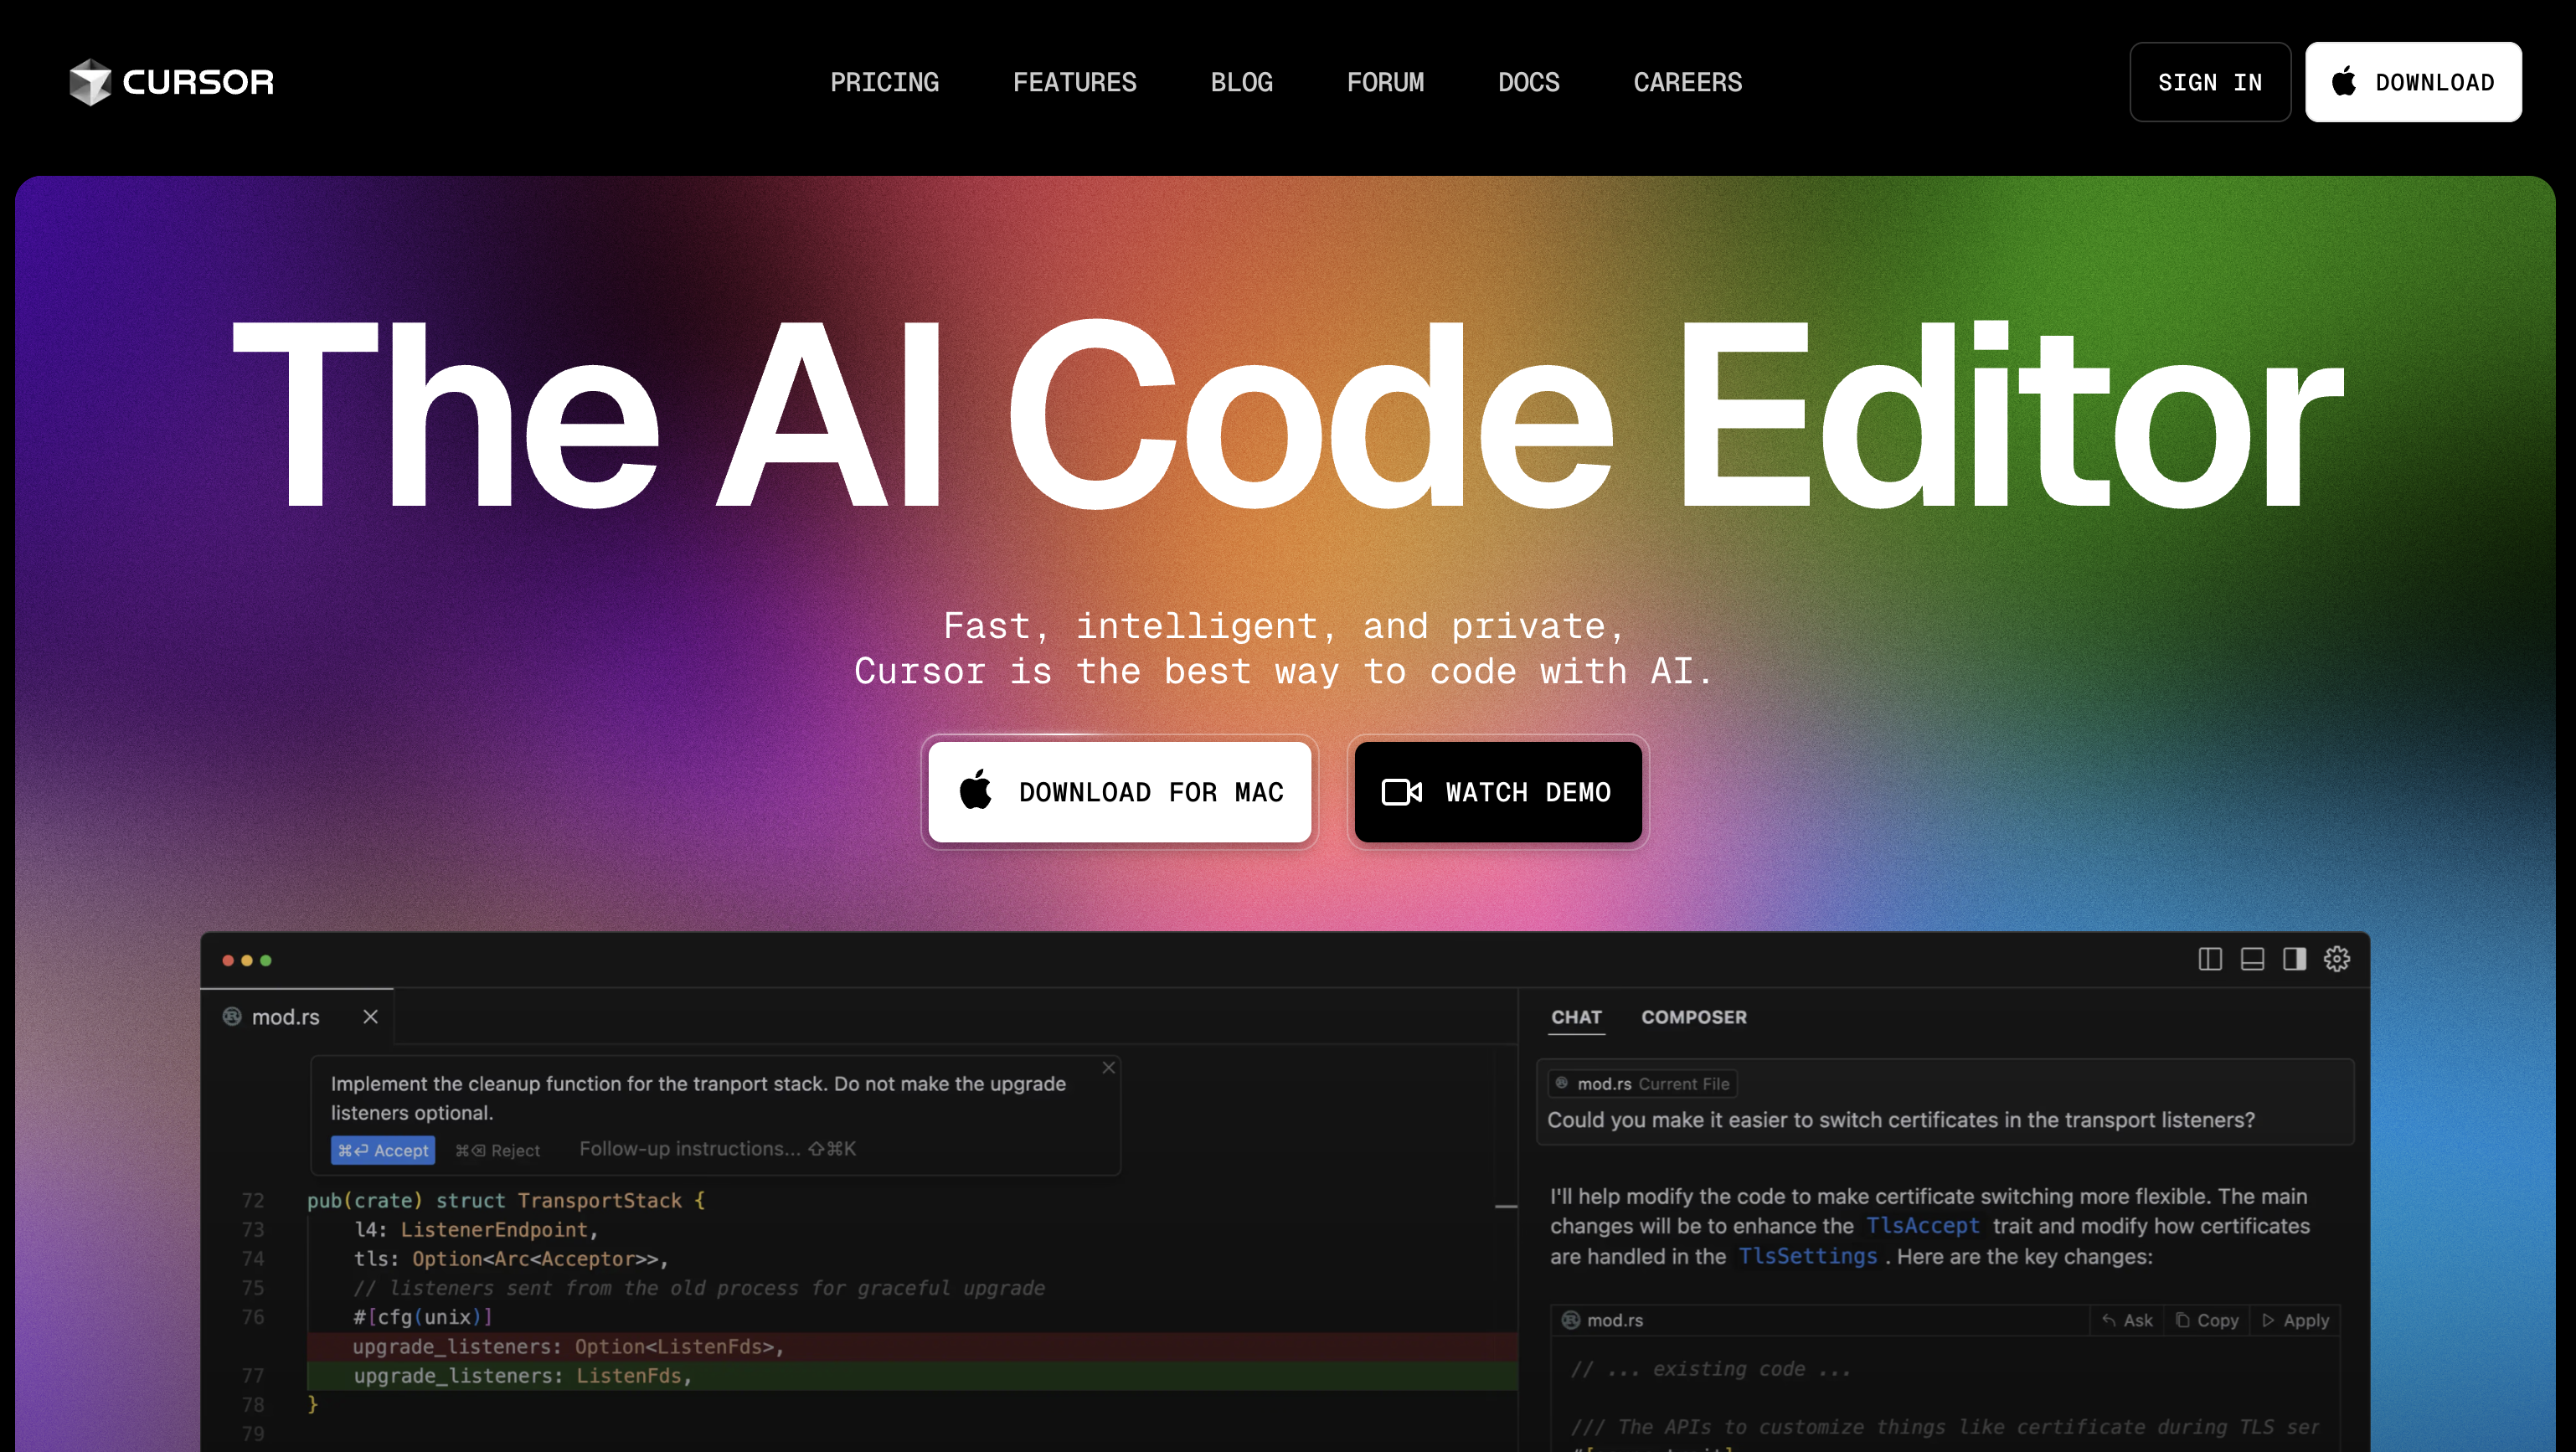Open the editor settings gear
The height and width of the screenshot is (1452, 2576).
(2337, 959)
